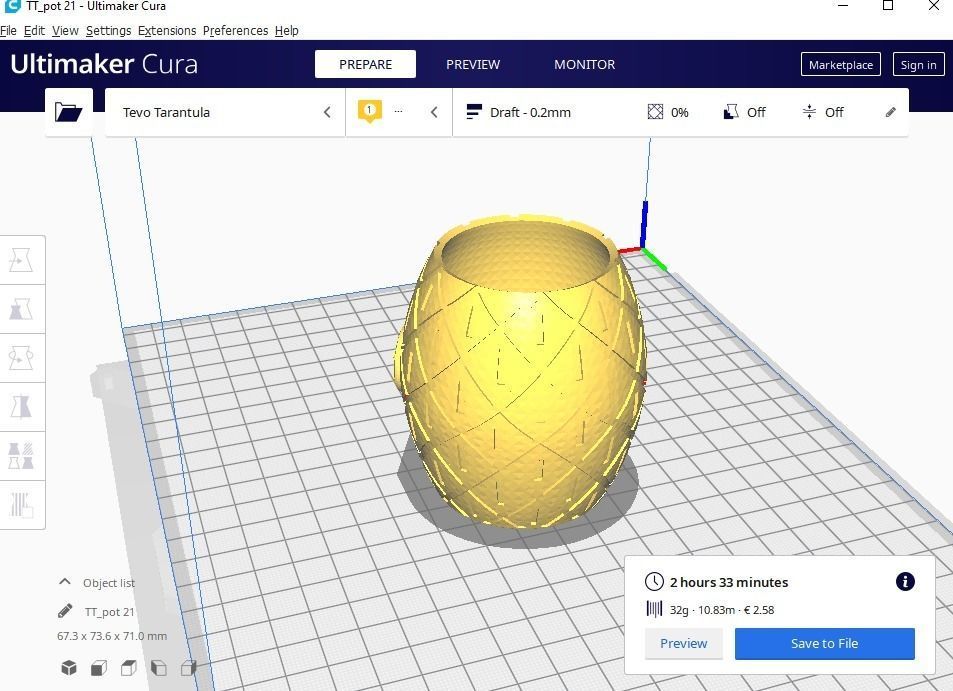Switch to the PREVIEW stage tab
This screenshot has height=691, width=953.
pos(473,64)
